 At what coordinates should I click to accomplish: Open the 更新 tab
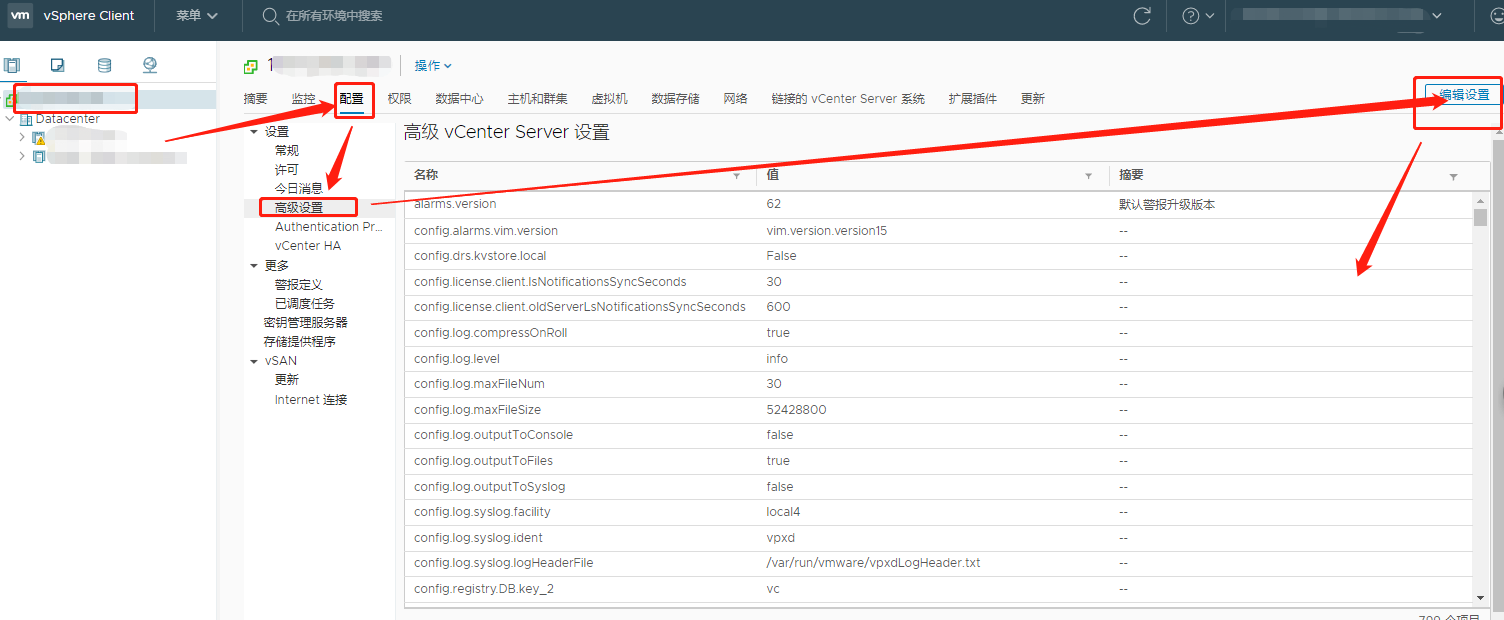1033,99
